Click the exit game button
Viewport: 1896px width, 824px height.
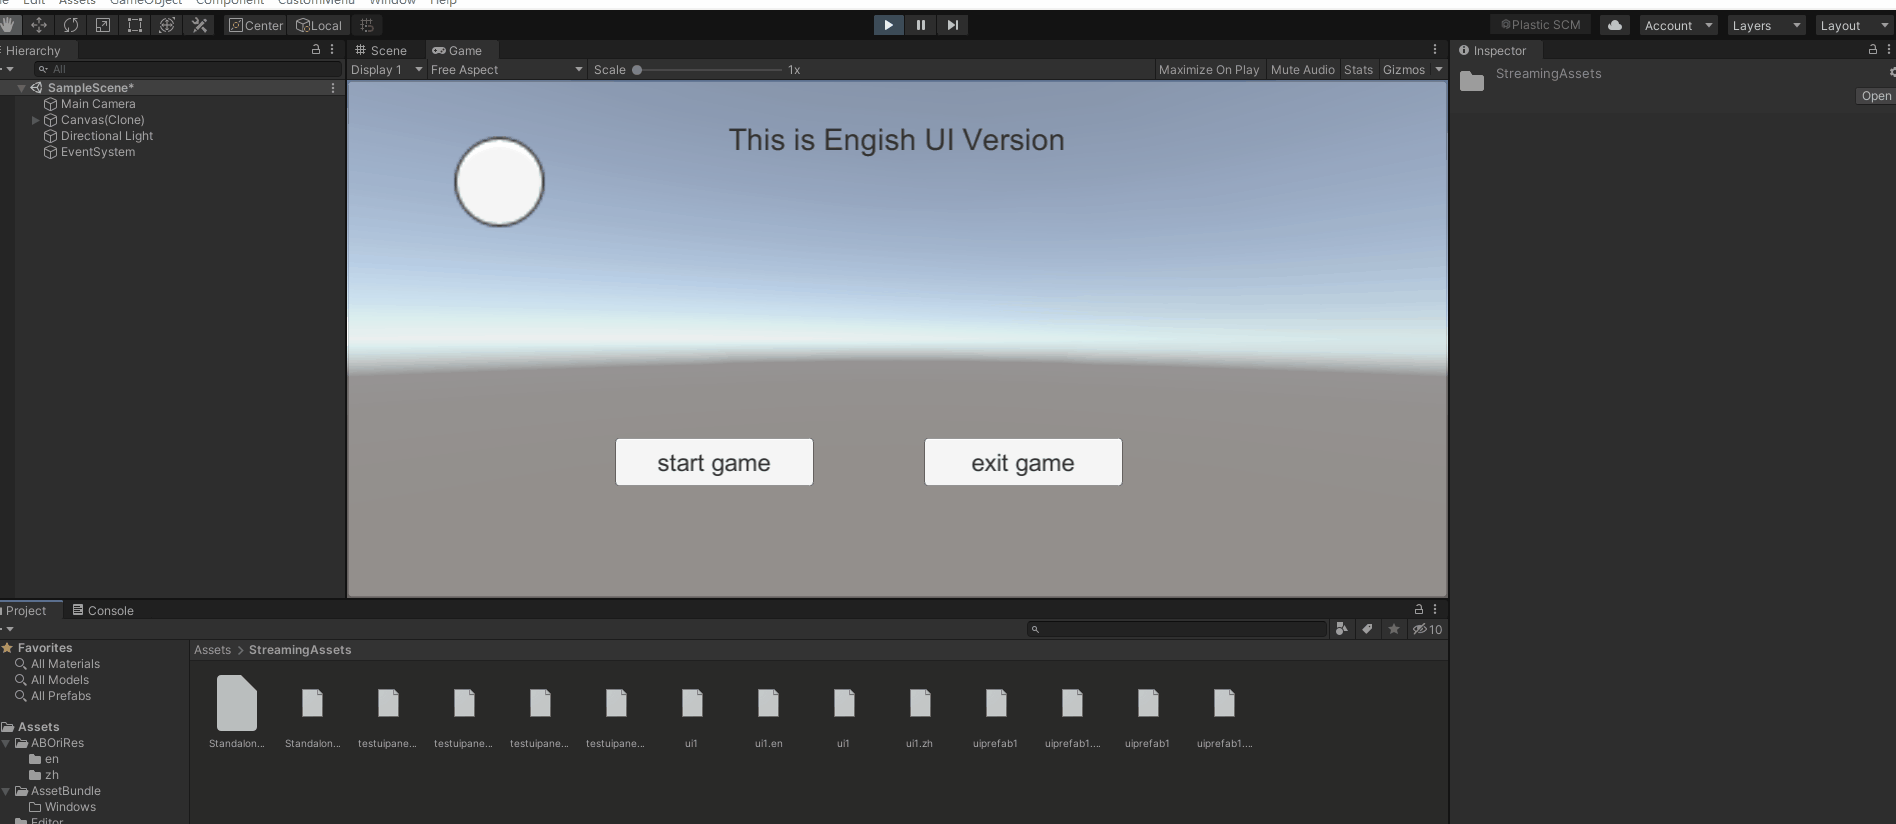[x=1023, y=462]
